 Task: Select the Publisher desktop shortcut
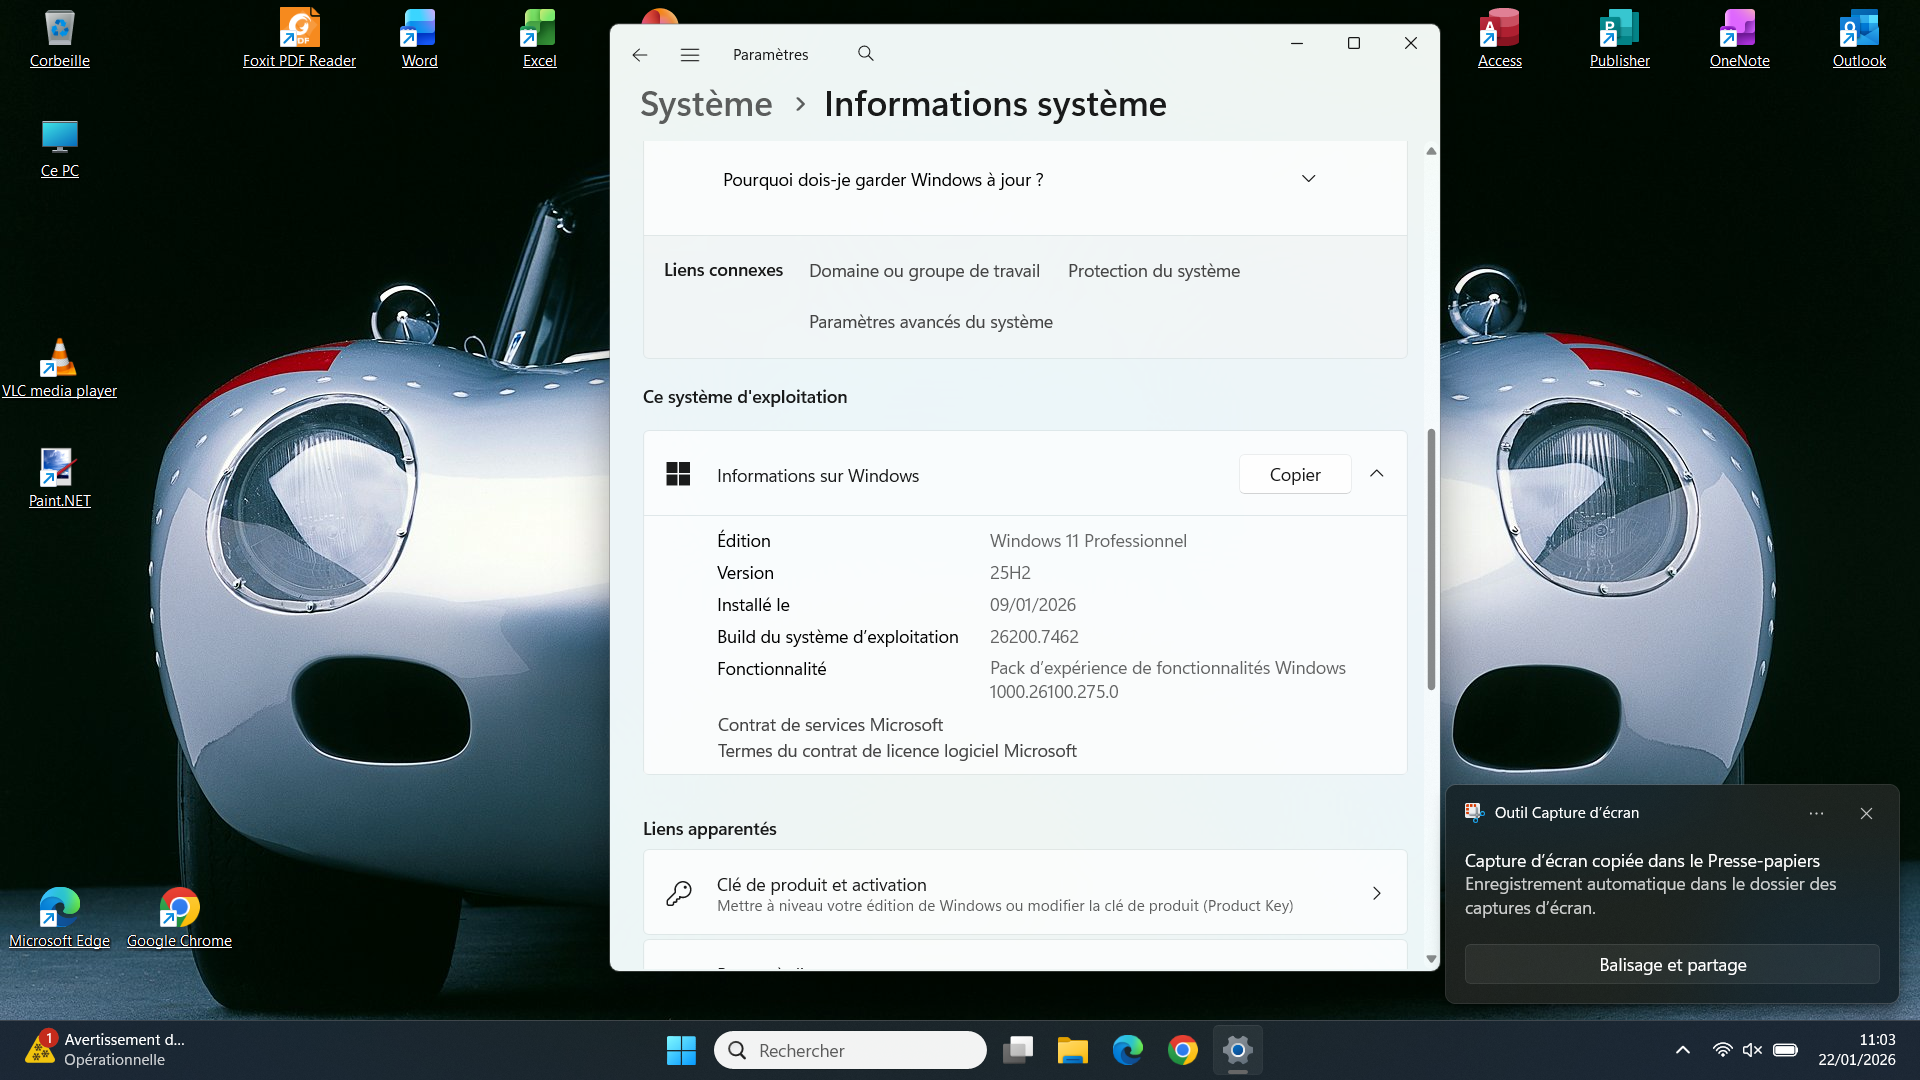point(1619,40)
